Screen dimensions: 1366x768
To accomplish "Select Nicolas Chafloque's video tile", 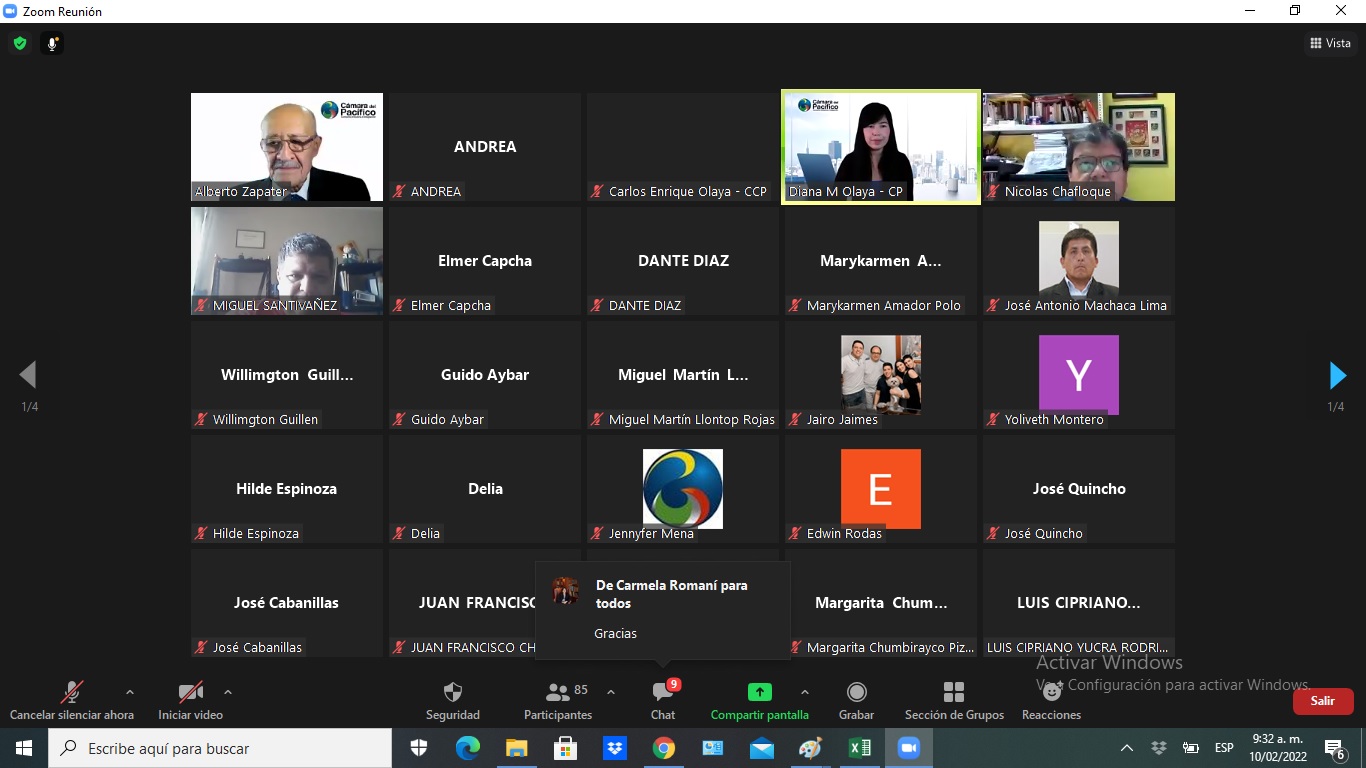I will click(x=1079, y=147).
